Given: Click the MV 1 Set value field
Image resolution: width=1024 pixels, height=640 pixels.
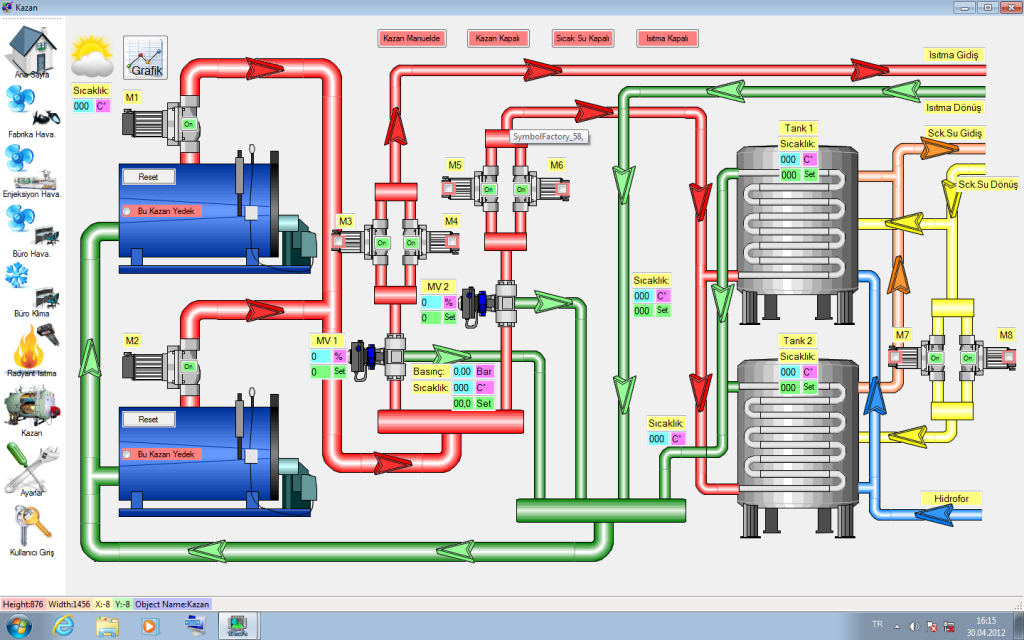Looking at the screenshot, I should 322,372.
